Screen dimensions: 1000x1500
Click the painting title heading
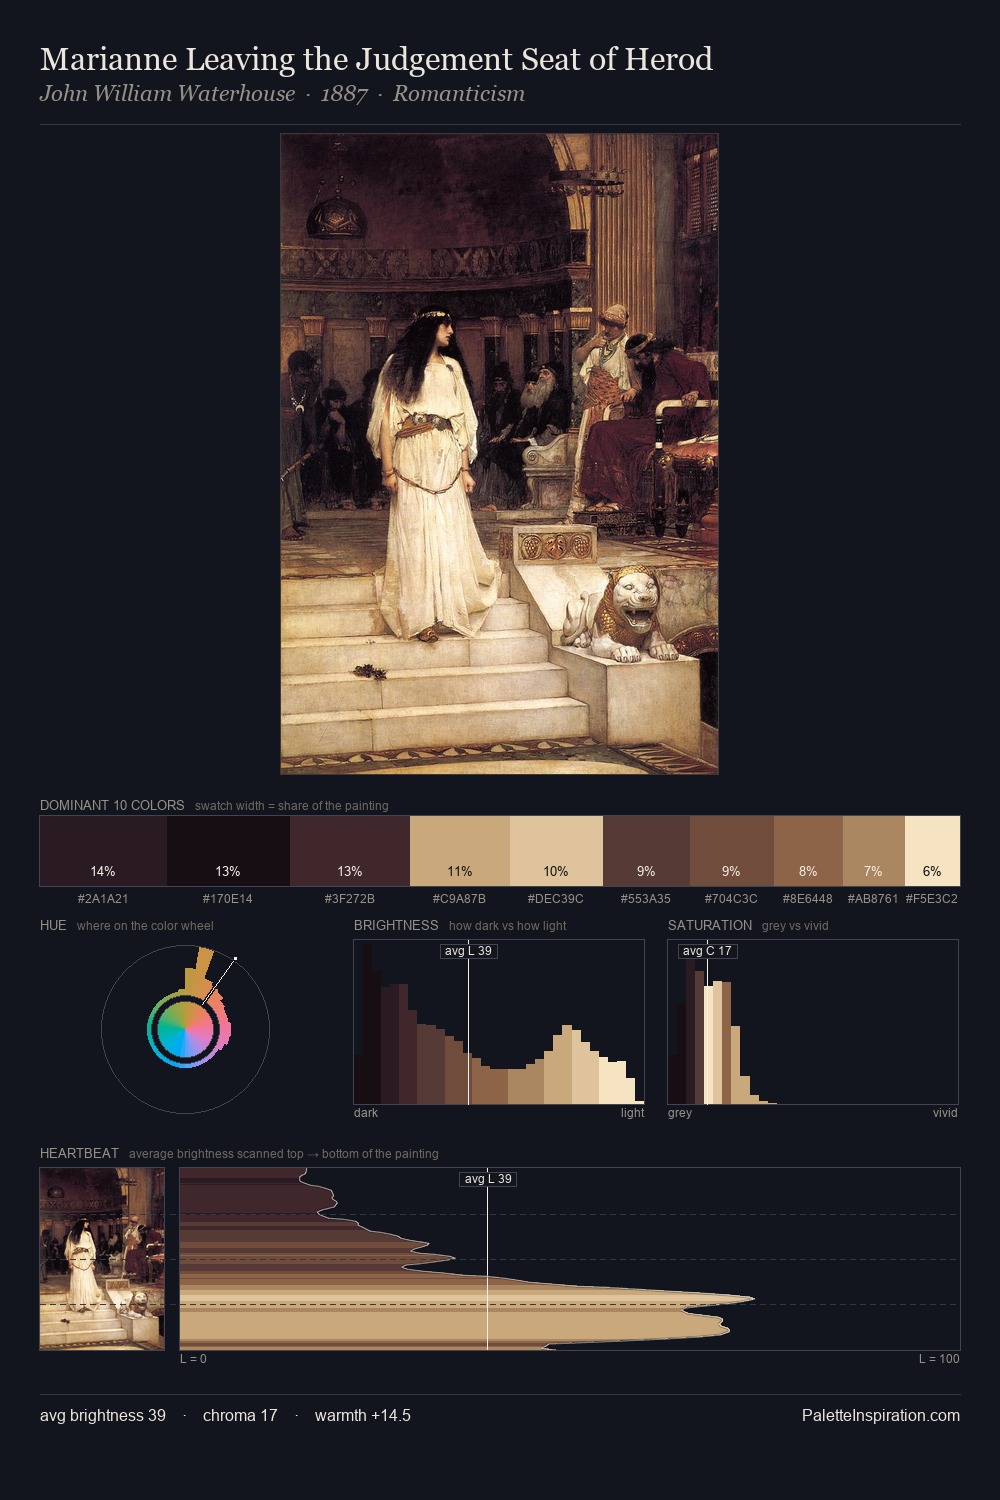[376, 59]
